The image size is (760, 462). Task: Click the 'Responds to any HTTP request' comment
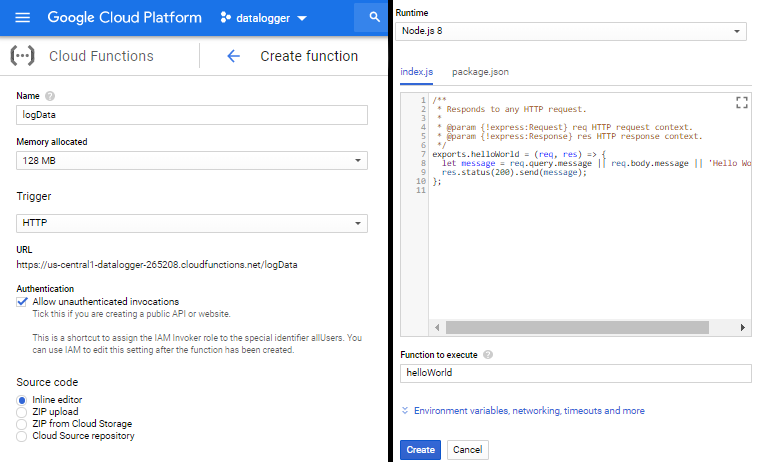[516, 110]
